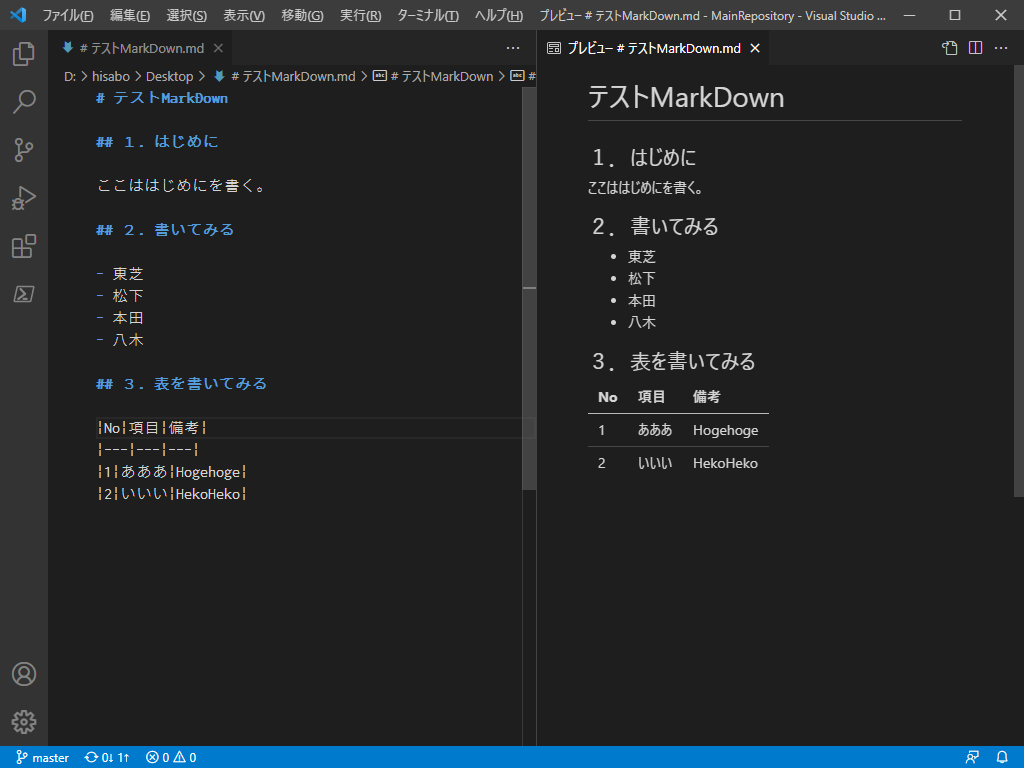The width and height of the screenshot is (1024, 768).
Task: Split the editor from the preview toolbar
Action: [x=974, y=47]
